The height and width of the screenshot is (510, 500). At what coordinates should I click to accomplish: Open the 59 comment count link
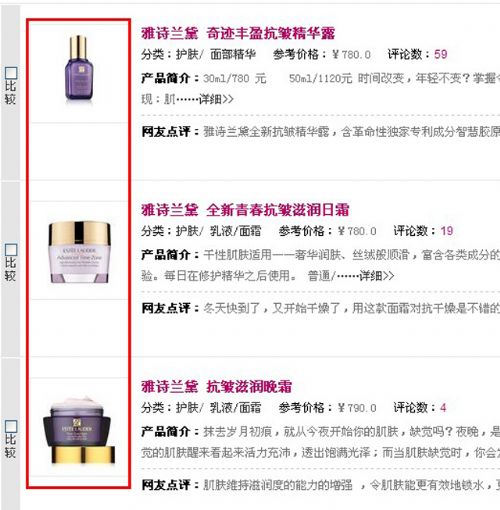tap(440, 54)
